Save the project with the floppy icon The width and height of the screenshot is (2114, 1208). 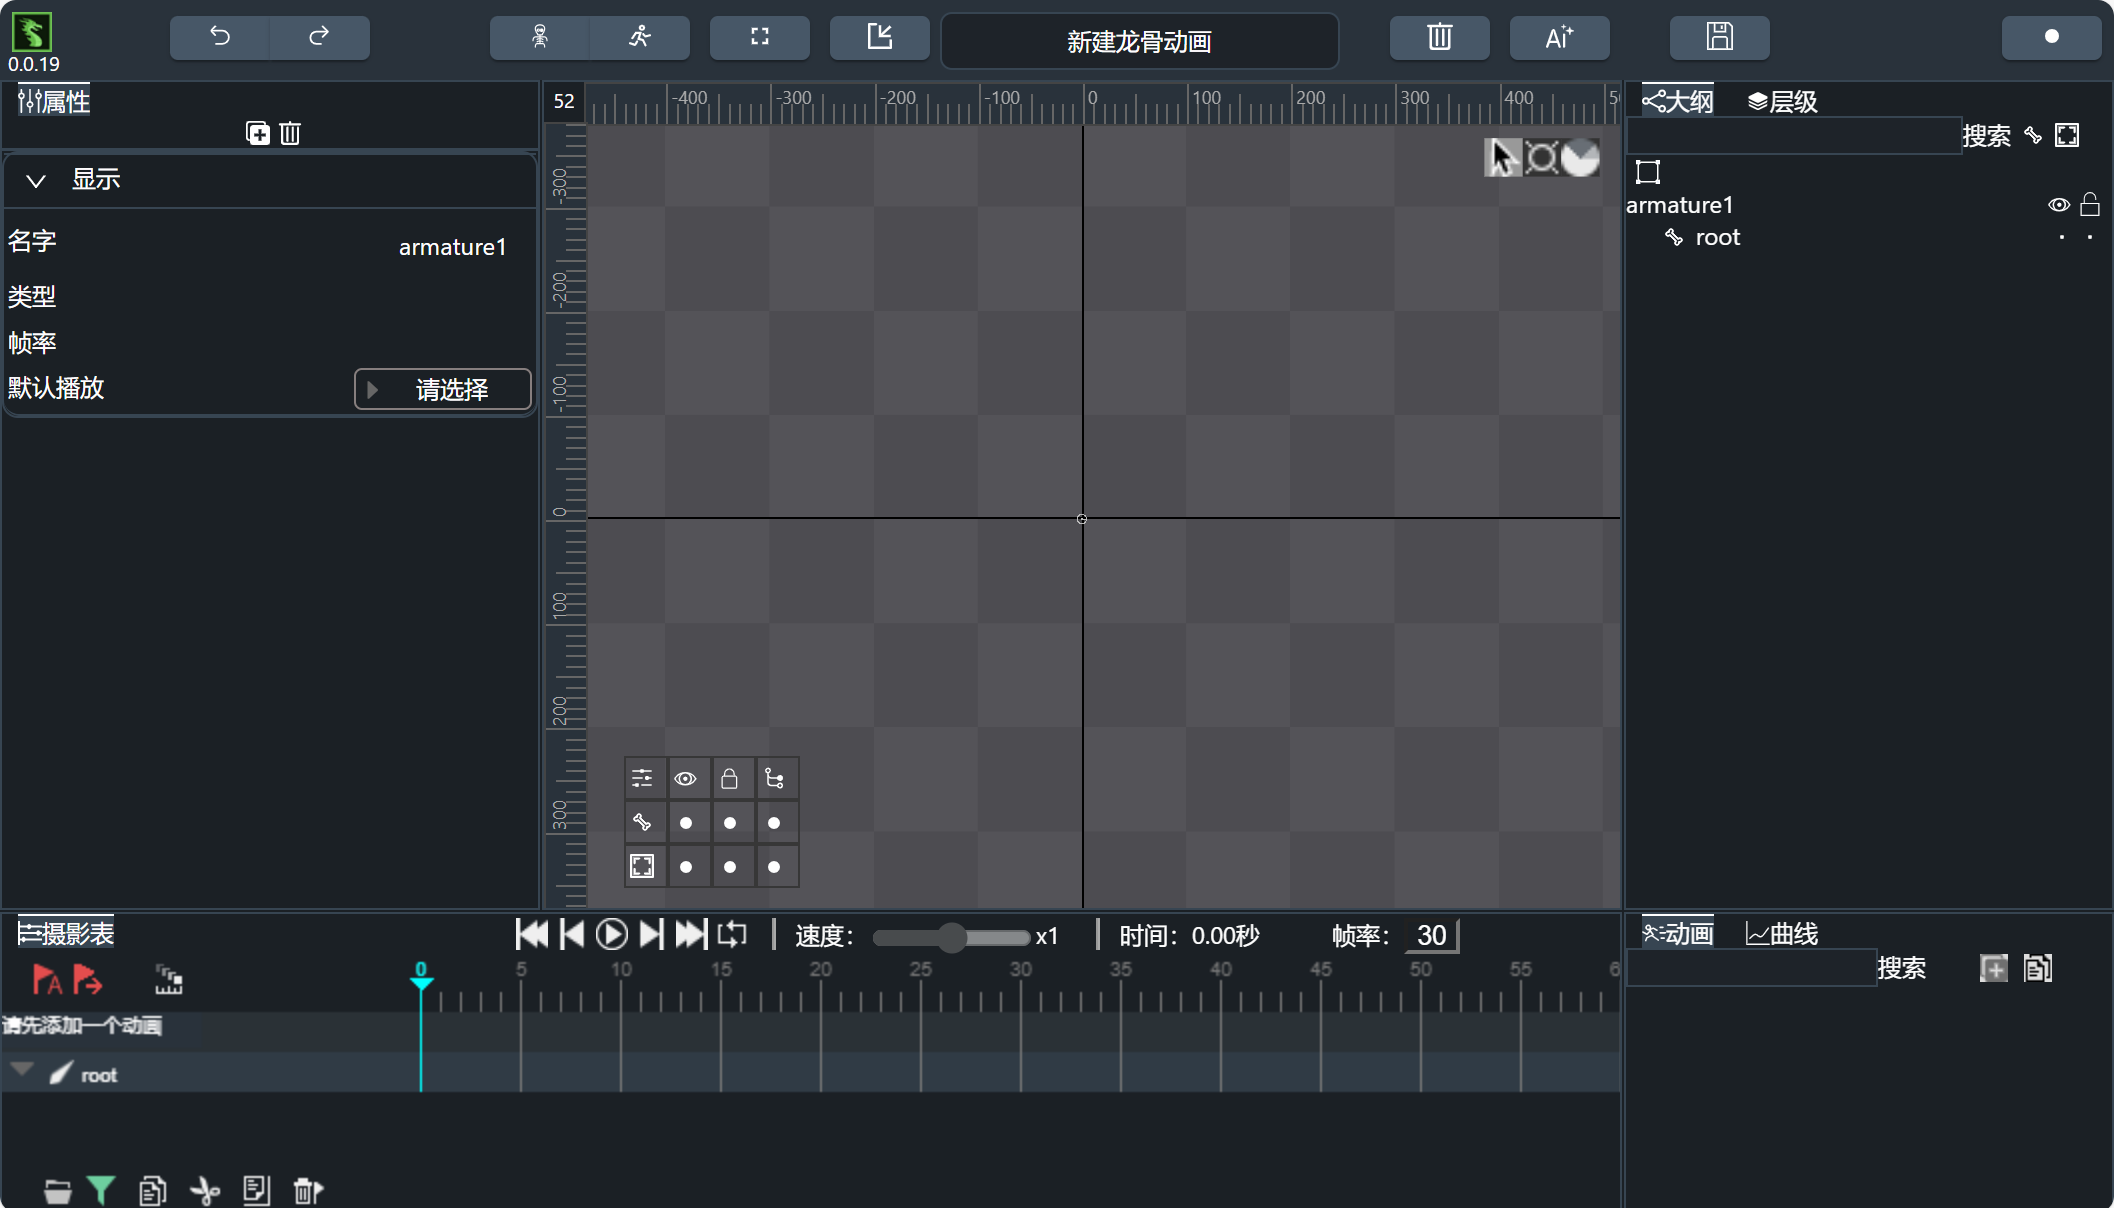(x=1720, y=38)
